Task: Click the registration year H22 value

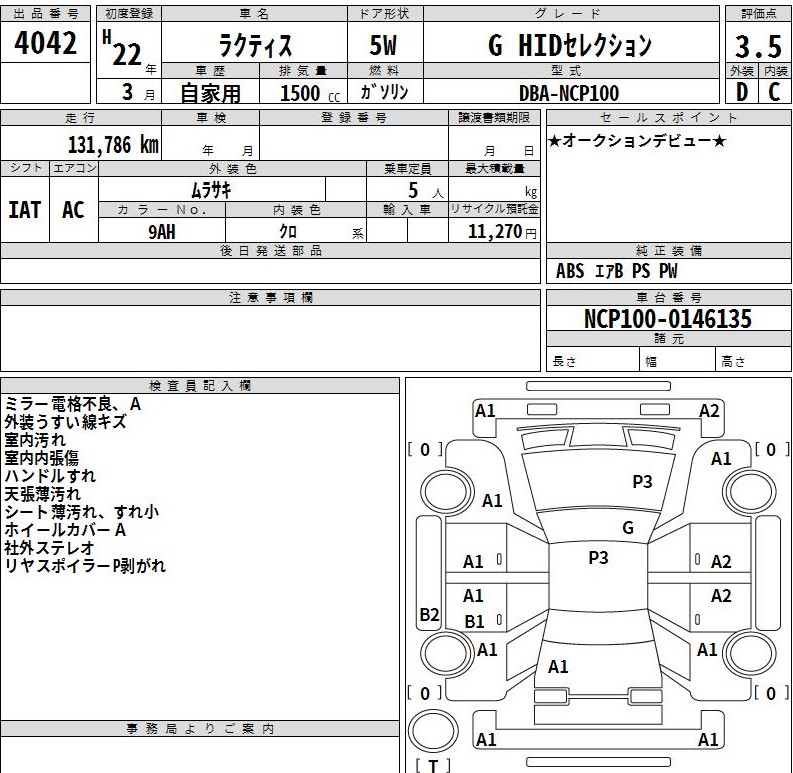Action: [121, 49]
